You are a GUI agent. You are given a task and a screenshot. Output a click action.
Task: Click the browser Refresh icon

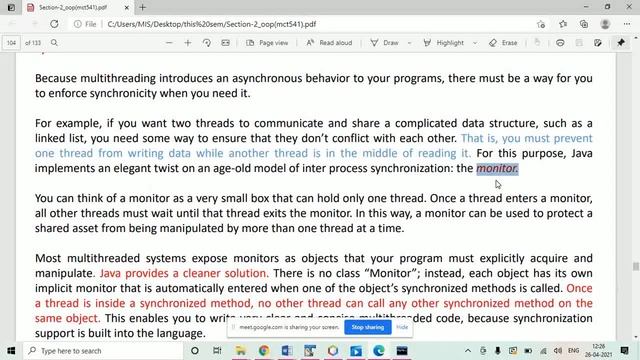tap(54, 24)
